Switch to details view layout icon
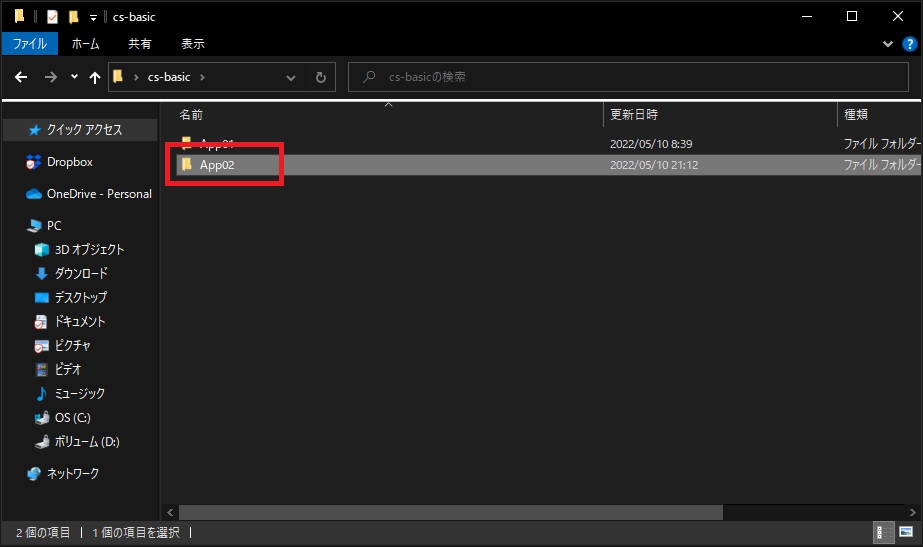This screenshot has height=547, width=923. [884, 532]
